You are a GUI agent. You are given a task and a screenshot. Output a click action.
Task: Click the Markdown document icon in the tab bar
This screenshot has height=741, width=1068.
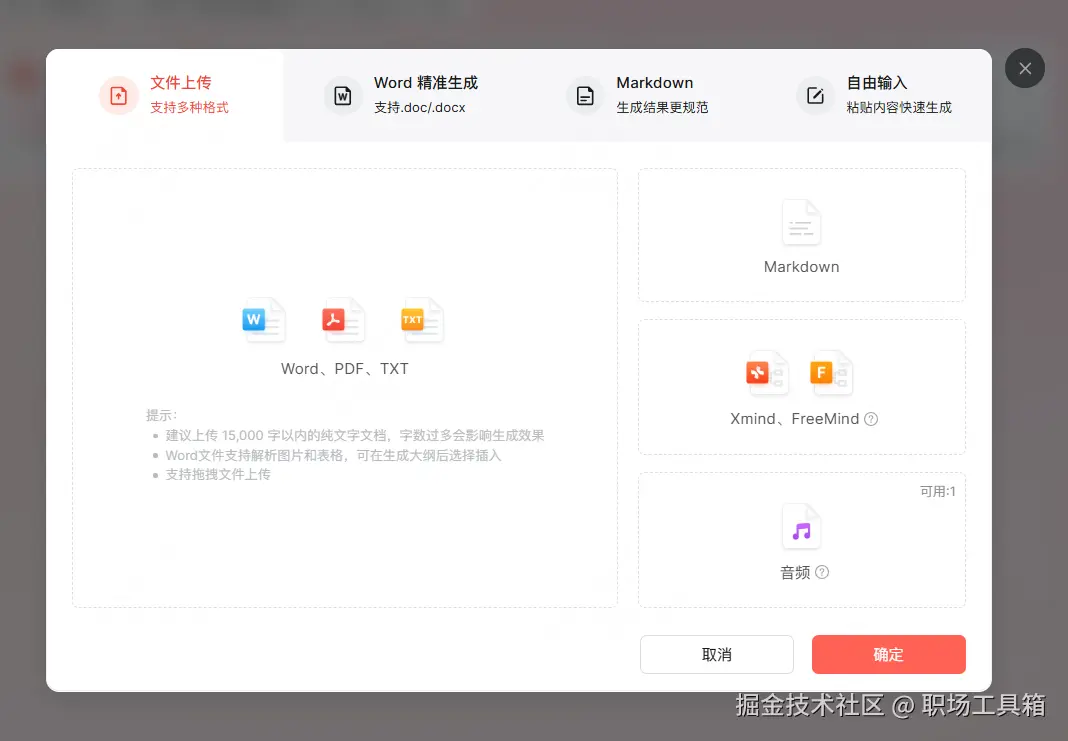[x=585, y=96]
